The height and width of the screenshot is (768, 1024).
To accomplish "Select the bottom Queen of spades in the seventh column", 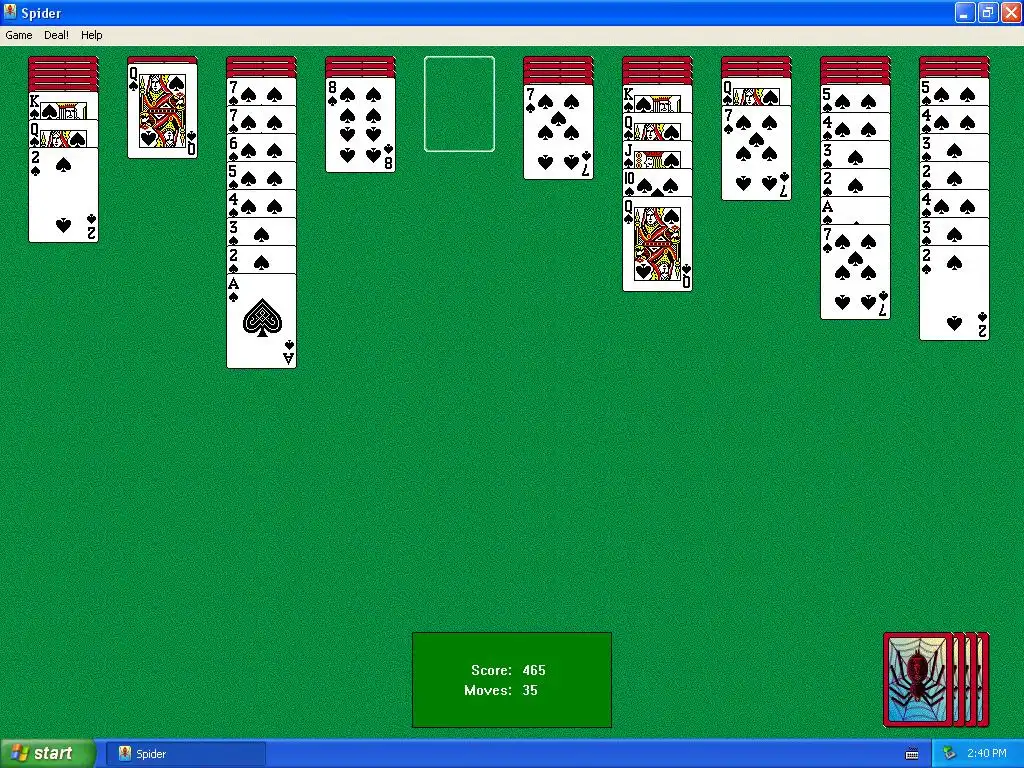I will pos(658,244).
